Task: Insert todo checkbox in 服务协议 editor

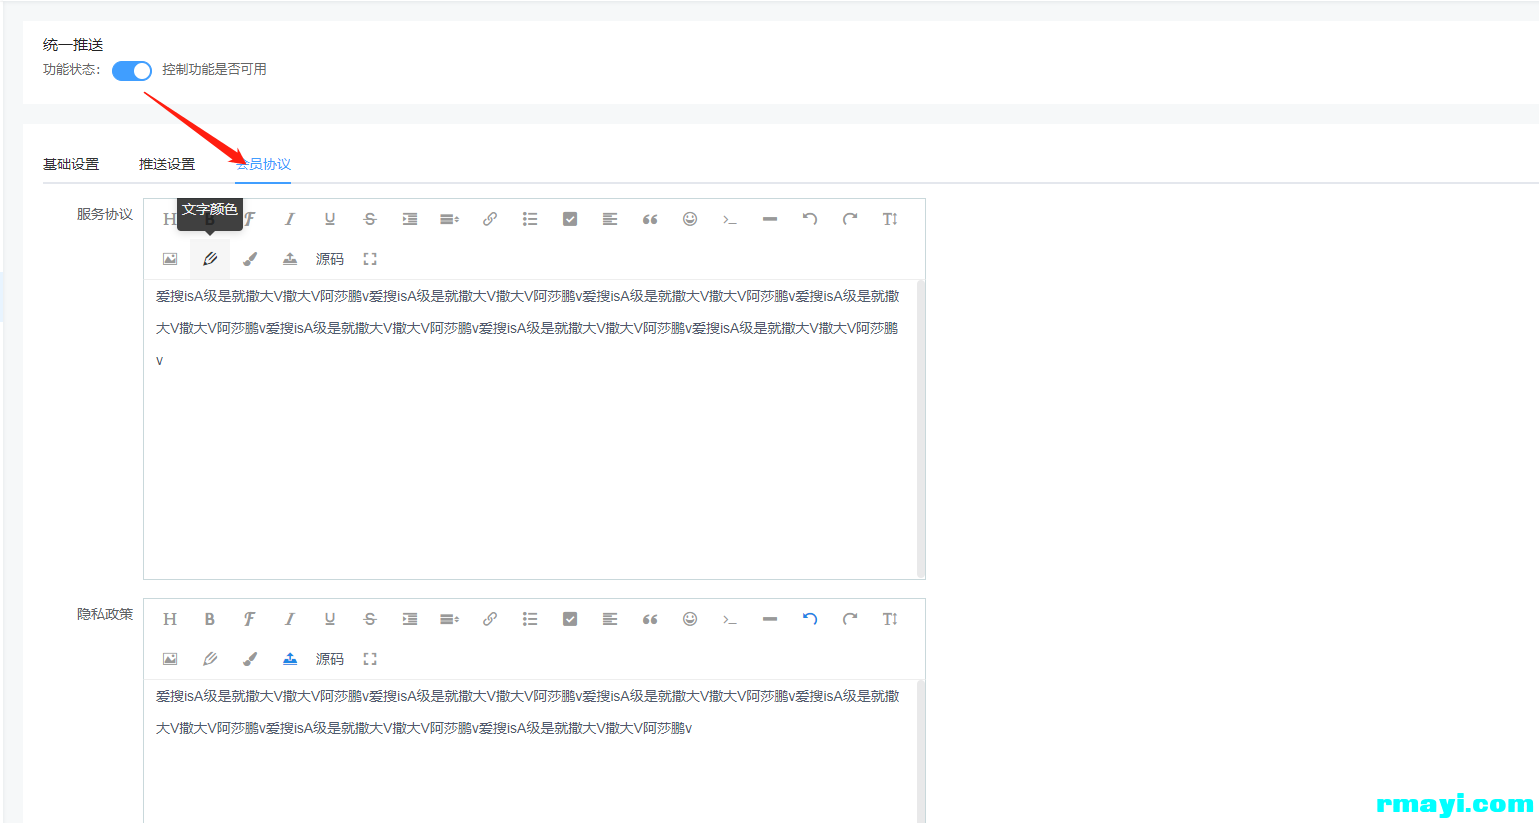Action: (570, 219)
